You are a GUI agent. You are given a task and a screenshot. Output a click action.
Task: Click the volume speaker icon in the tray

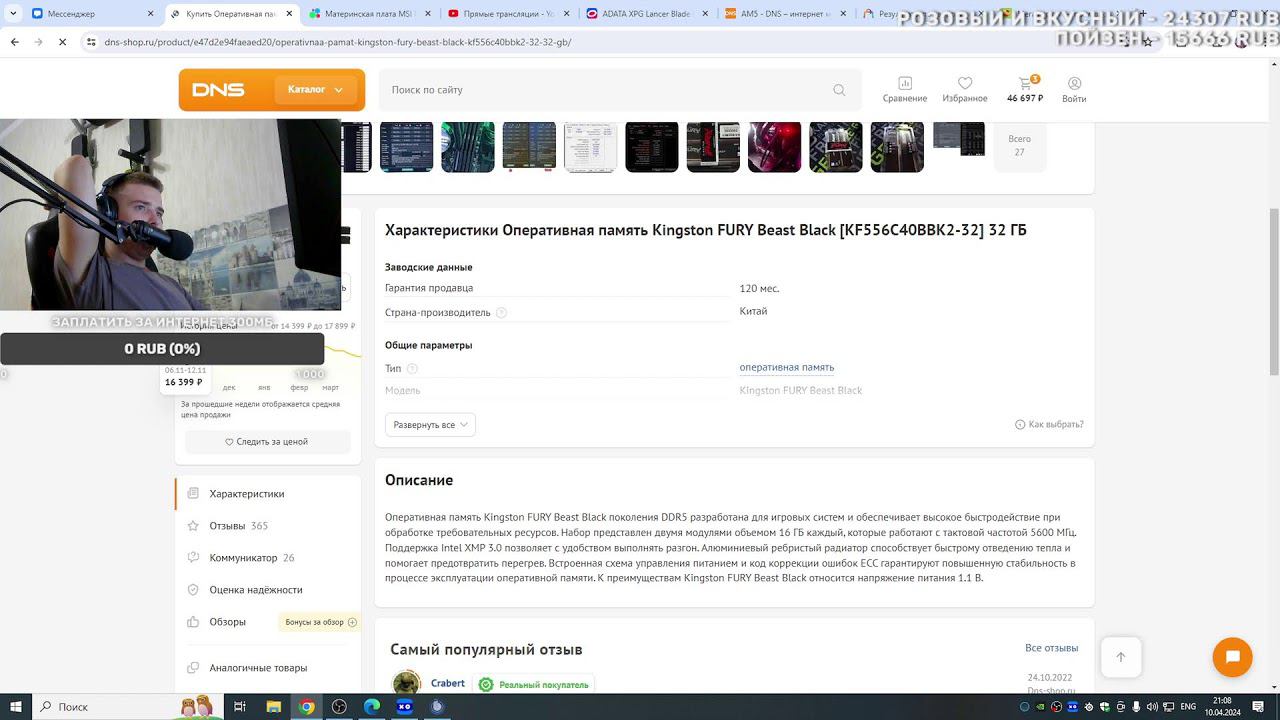coord(1152,707)
